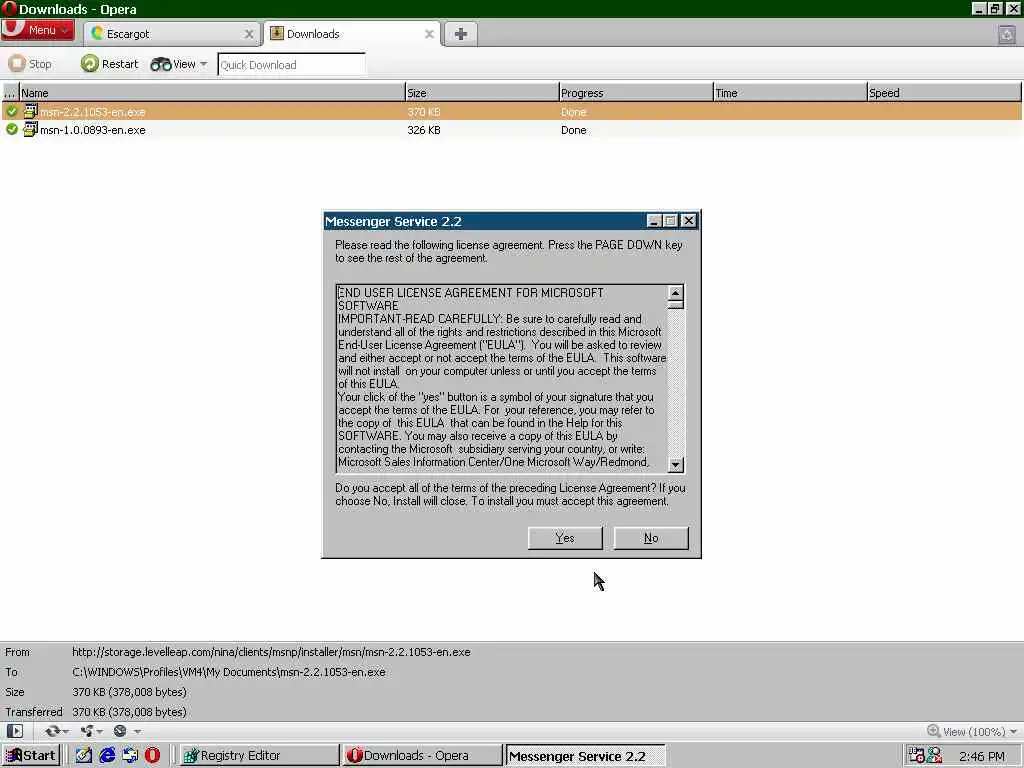Switch to the Downloads tab

point(352,34)
